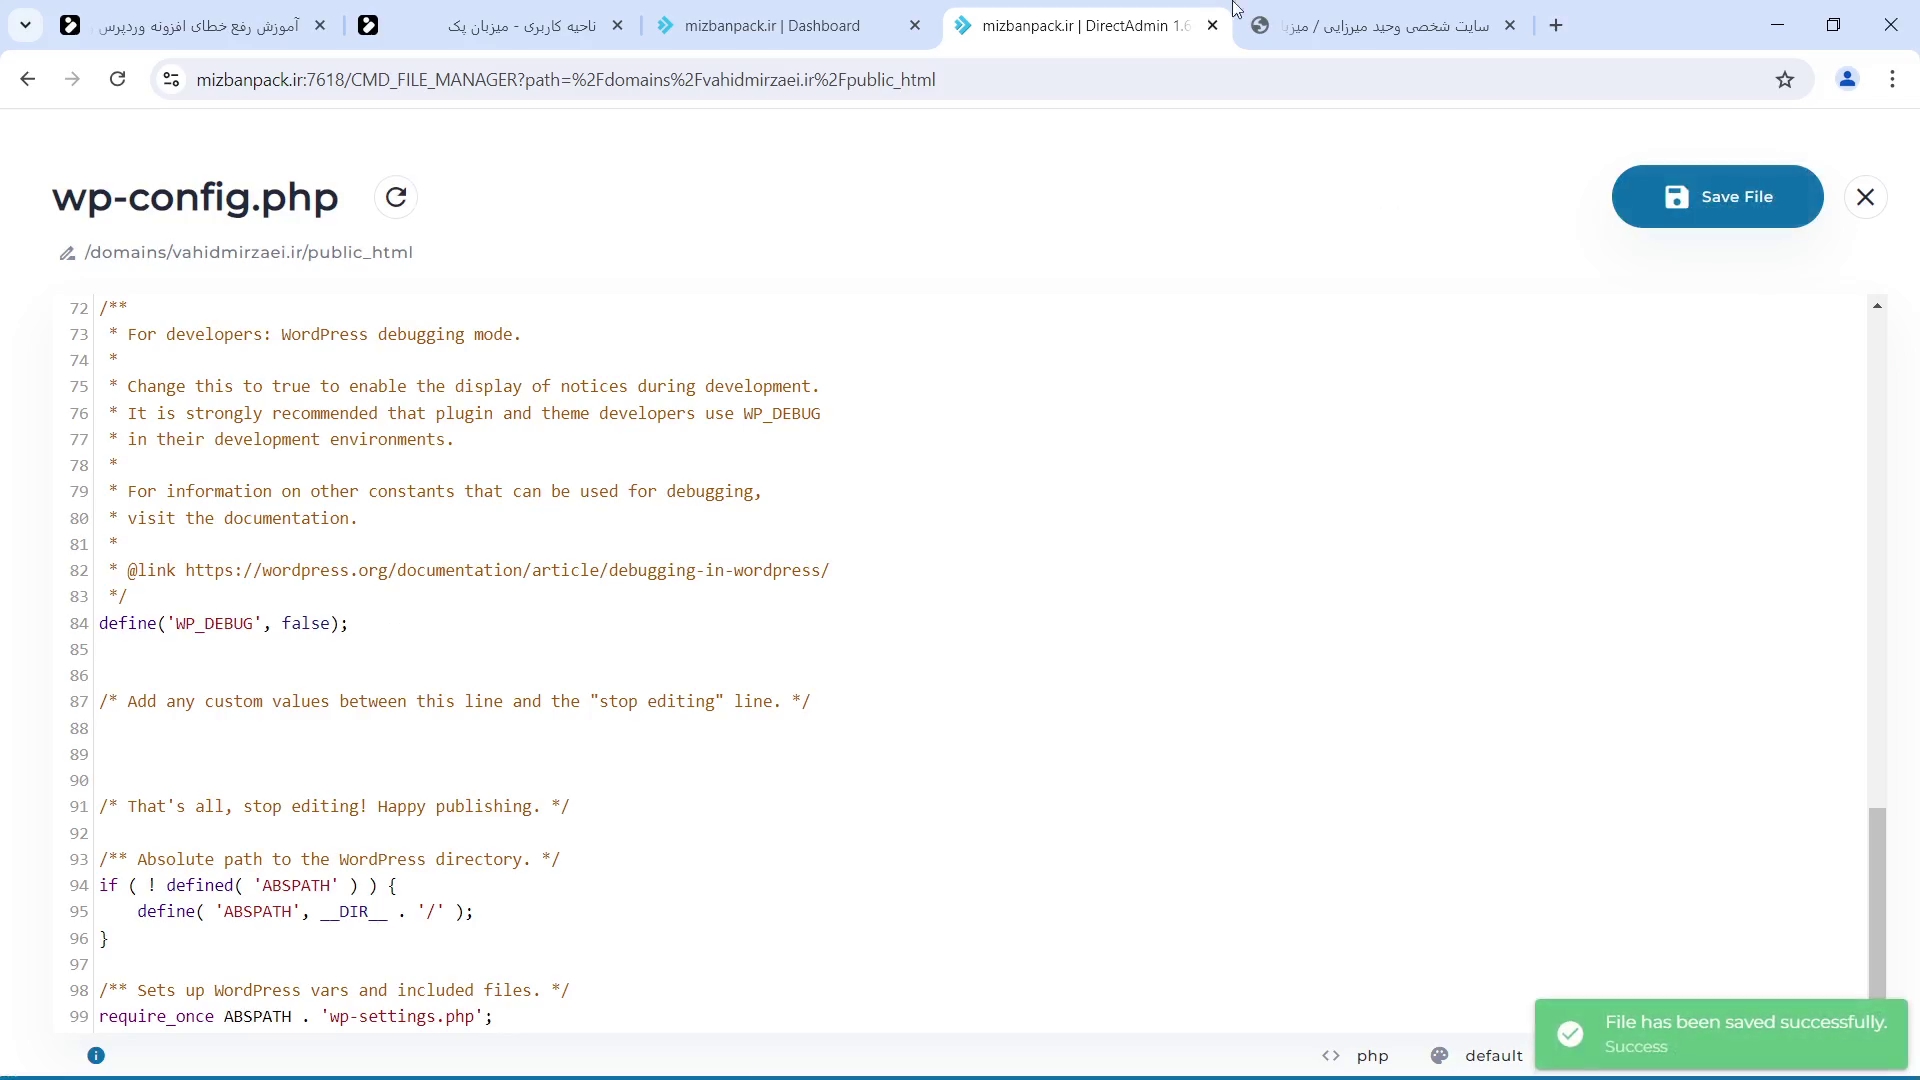Open the editor info icon

(96, 1055)
